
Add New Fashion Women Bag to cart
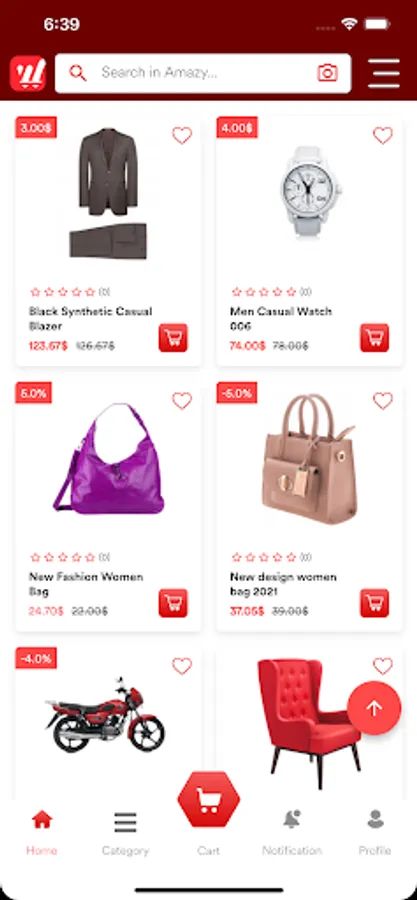173,603
